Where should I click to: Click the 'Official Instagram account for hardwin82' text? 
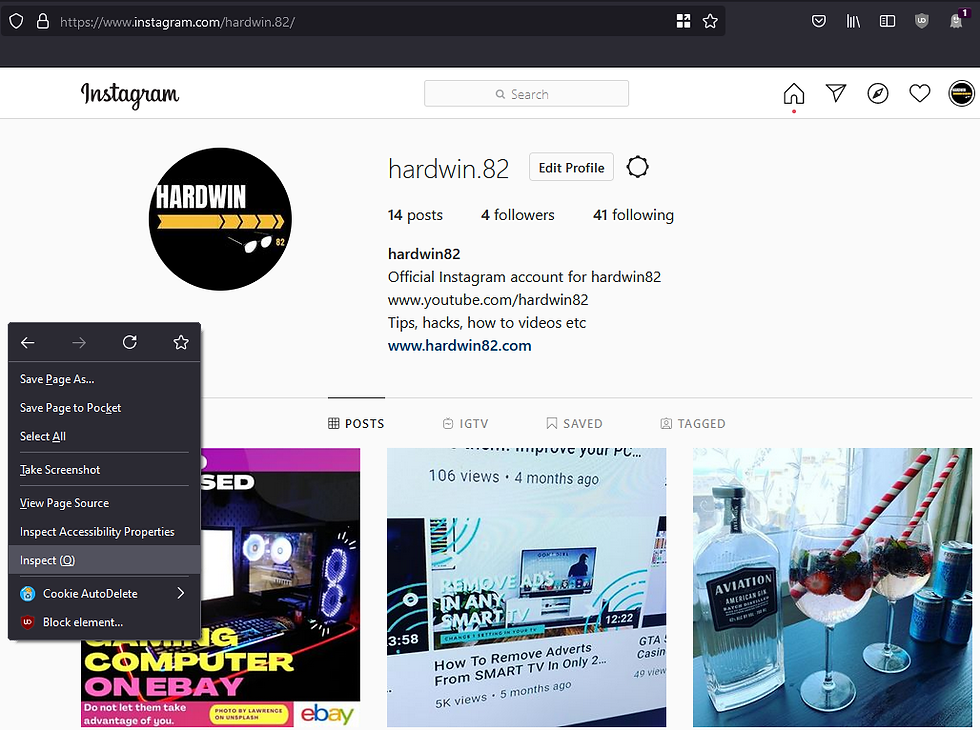tap(524, 277)
